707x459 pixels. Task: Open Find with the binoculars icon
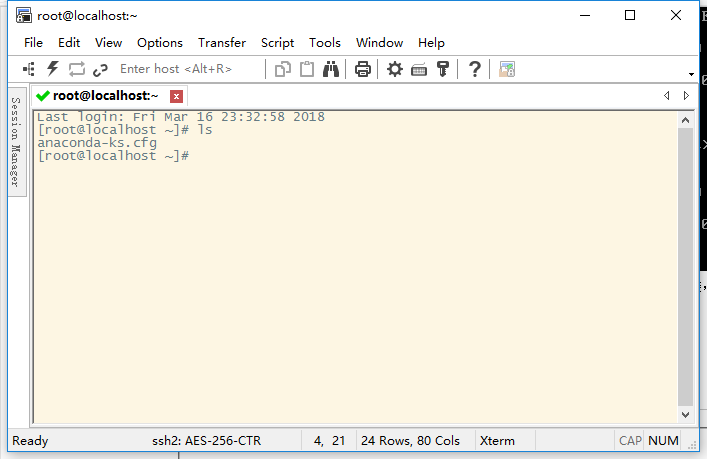[x=331, y=69]
